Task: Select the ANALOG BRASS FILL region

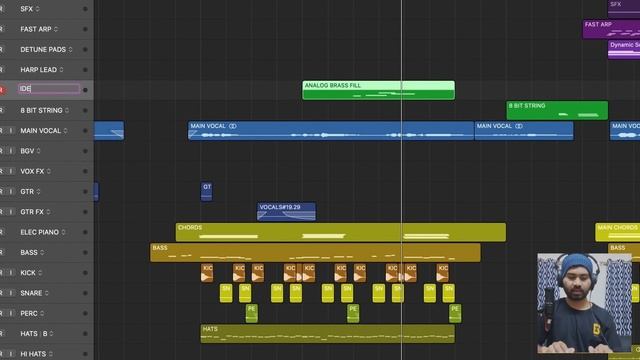Action: point(378,90)
